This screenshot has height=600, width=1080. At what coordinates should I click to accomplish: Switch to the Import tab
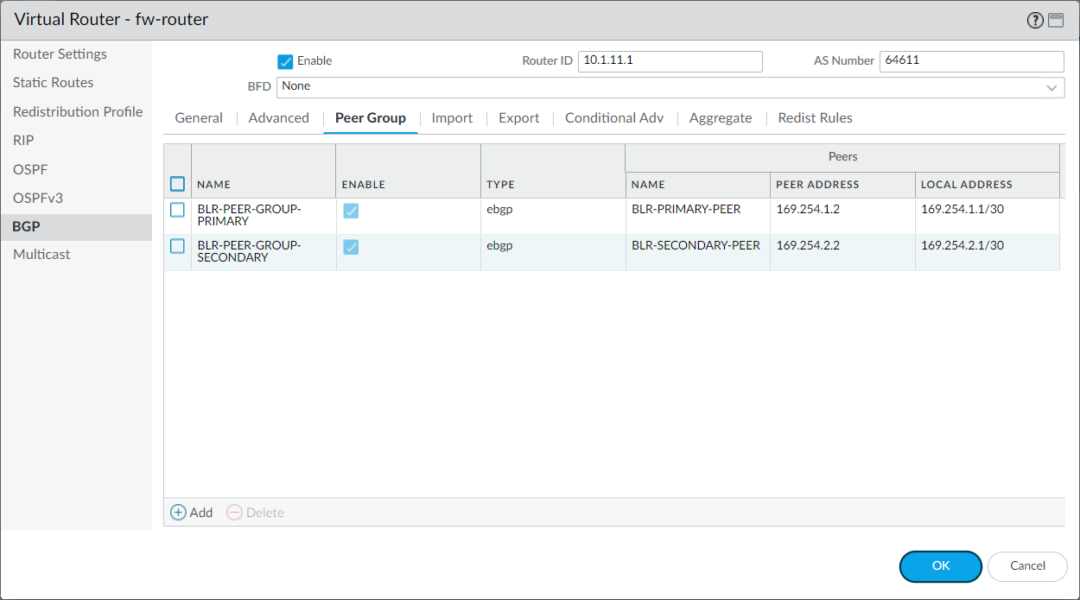pyautogui.click(x=451, y=117)
